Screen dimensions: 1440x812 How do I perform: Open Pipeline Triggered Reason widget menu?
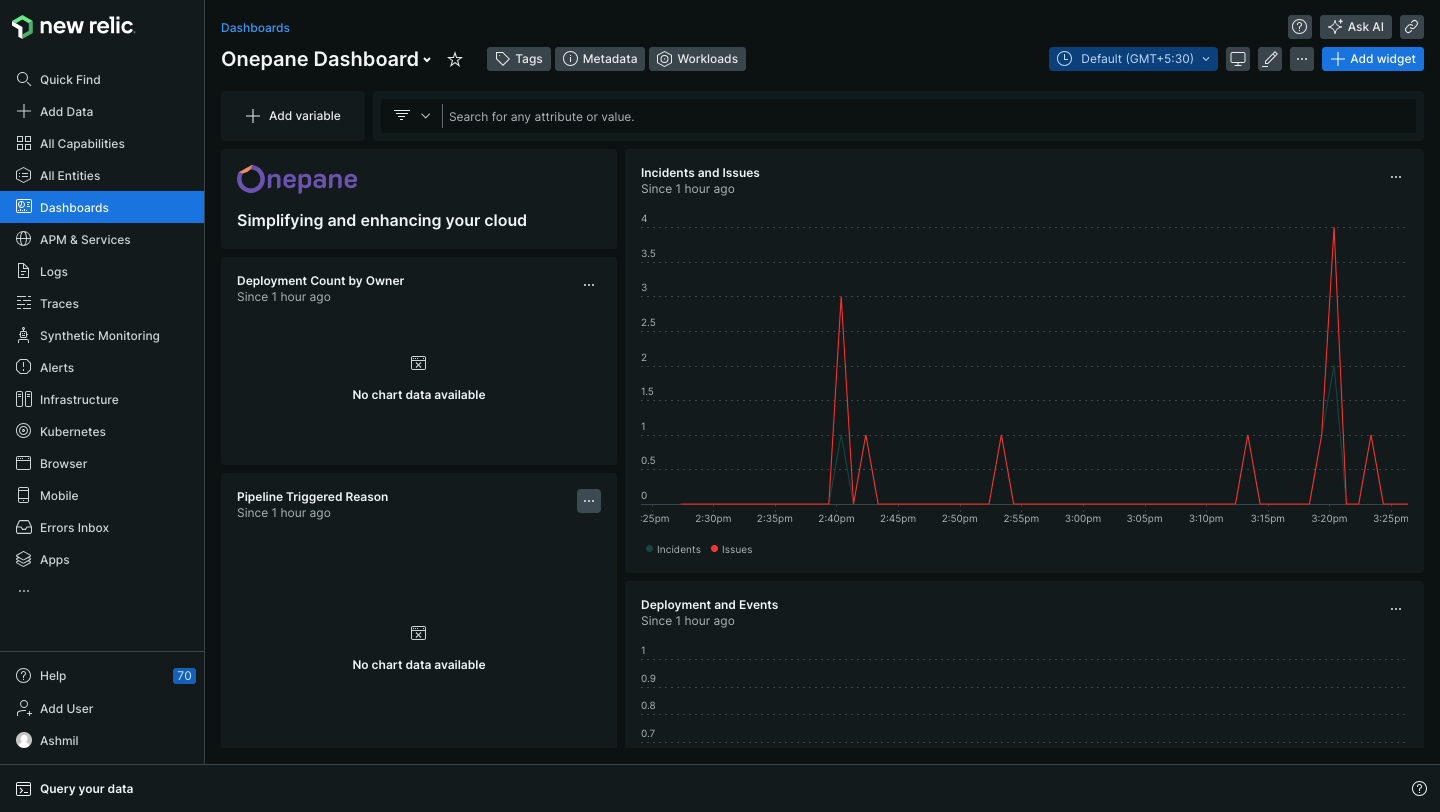click(x=589, y=501)
